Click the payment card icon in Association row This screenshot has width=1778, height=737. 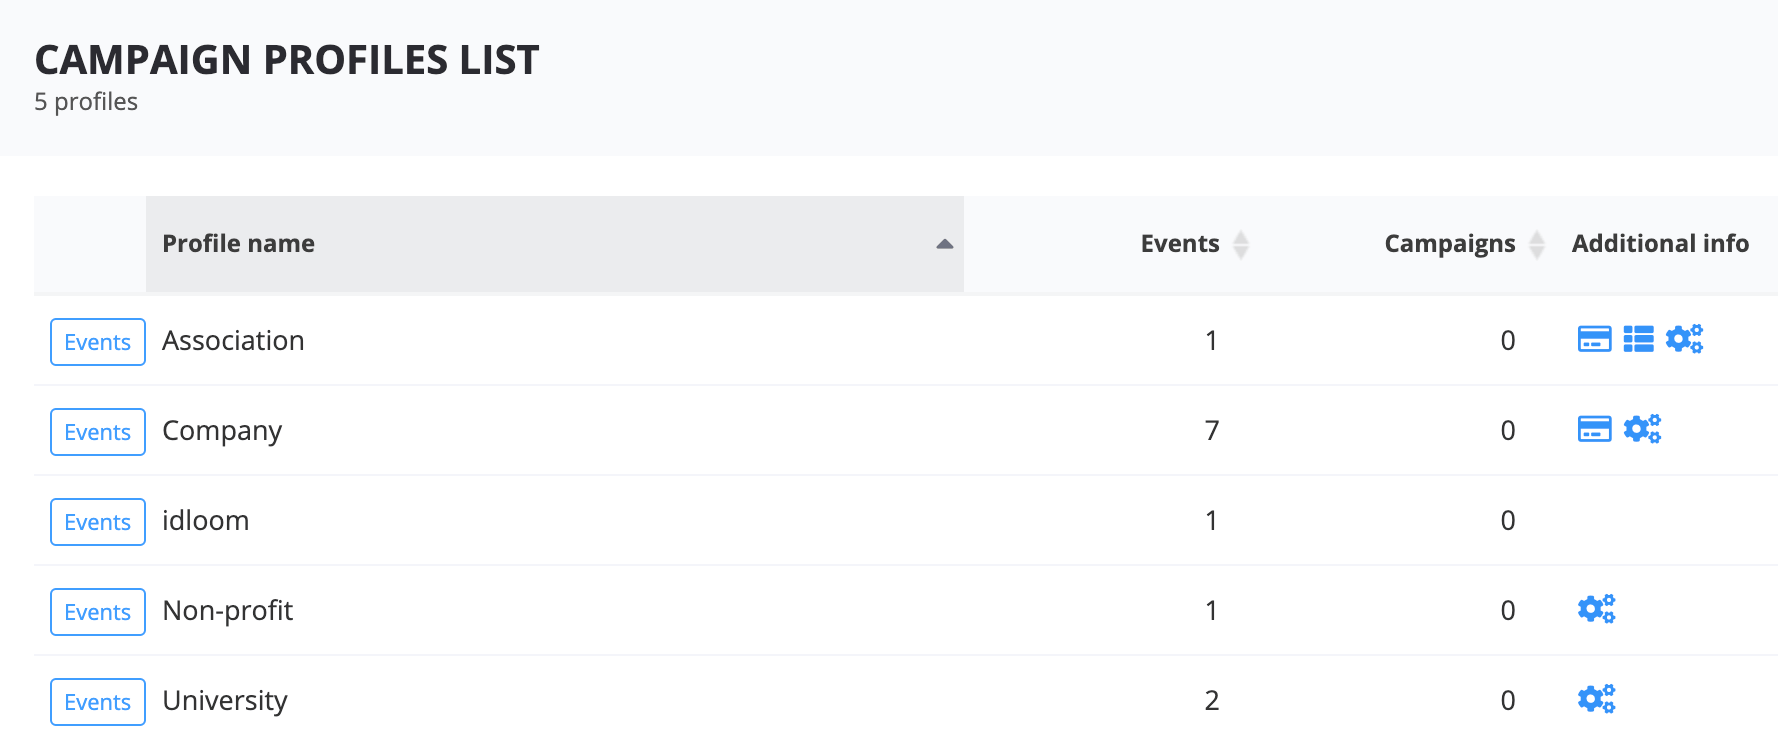point(1594,340)
